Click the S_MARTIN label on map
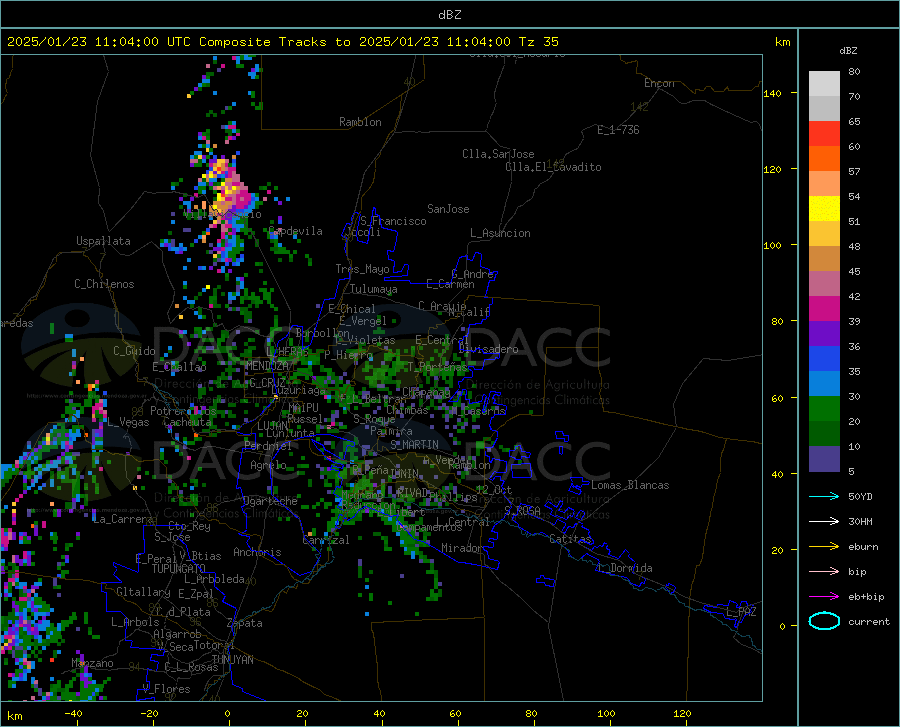Screen dimensions: 900x727 tap(414, 445)
